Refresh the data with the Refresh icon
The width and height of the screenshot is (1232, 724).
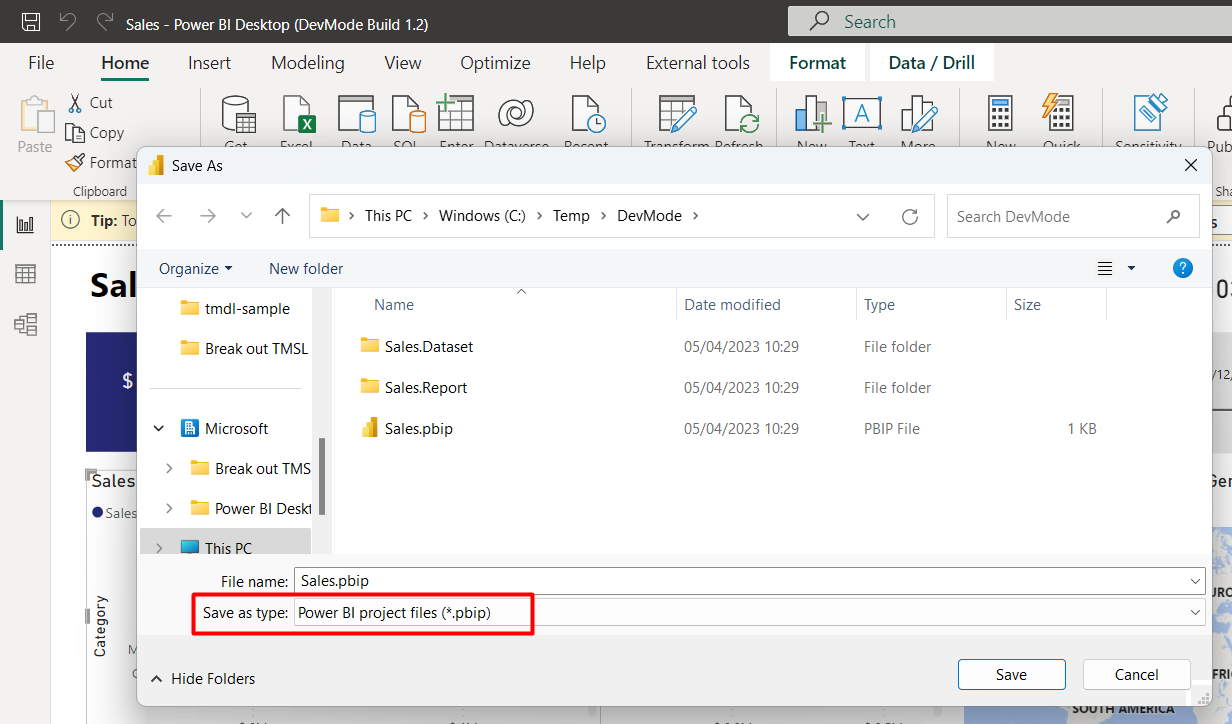[742, 115]
